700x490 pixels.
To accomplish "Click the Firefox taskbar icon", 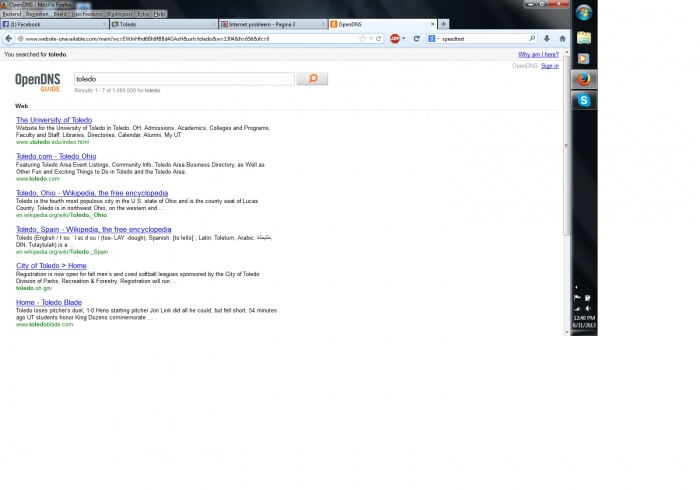I will coord(583,79).
